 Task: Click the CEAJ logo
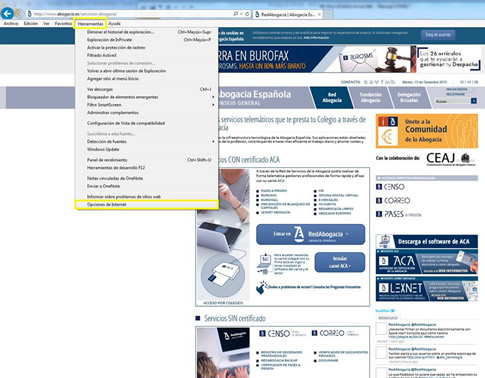coord(451,158)
